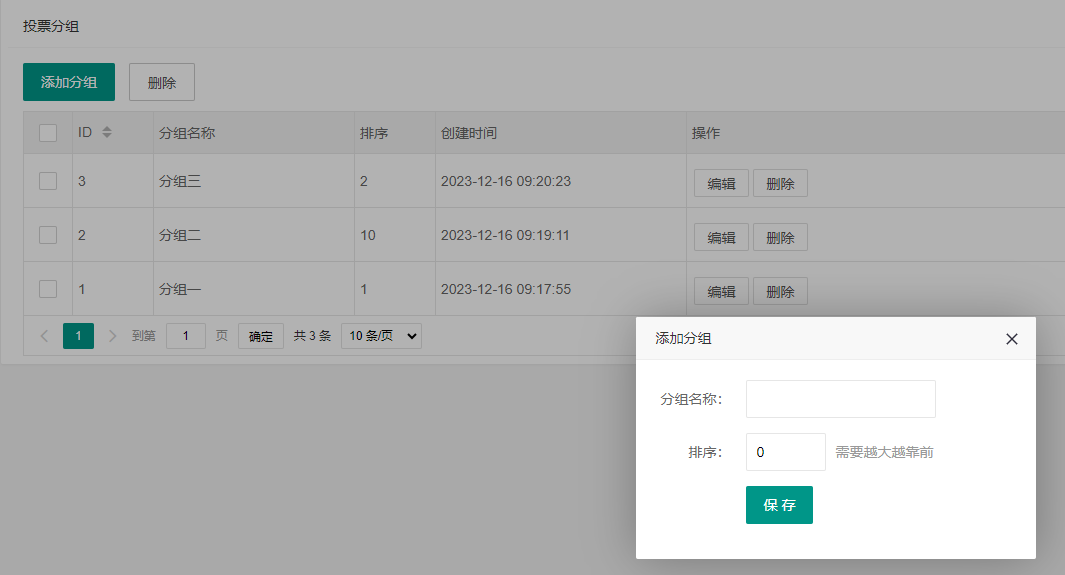This screenshot has height=575, width=1065.
Task: Edit the 分组三 row
Action: [721, 183]
